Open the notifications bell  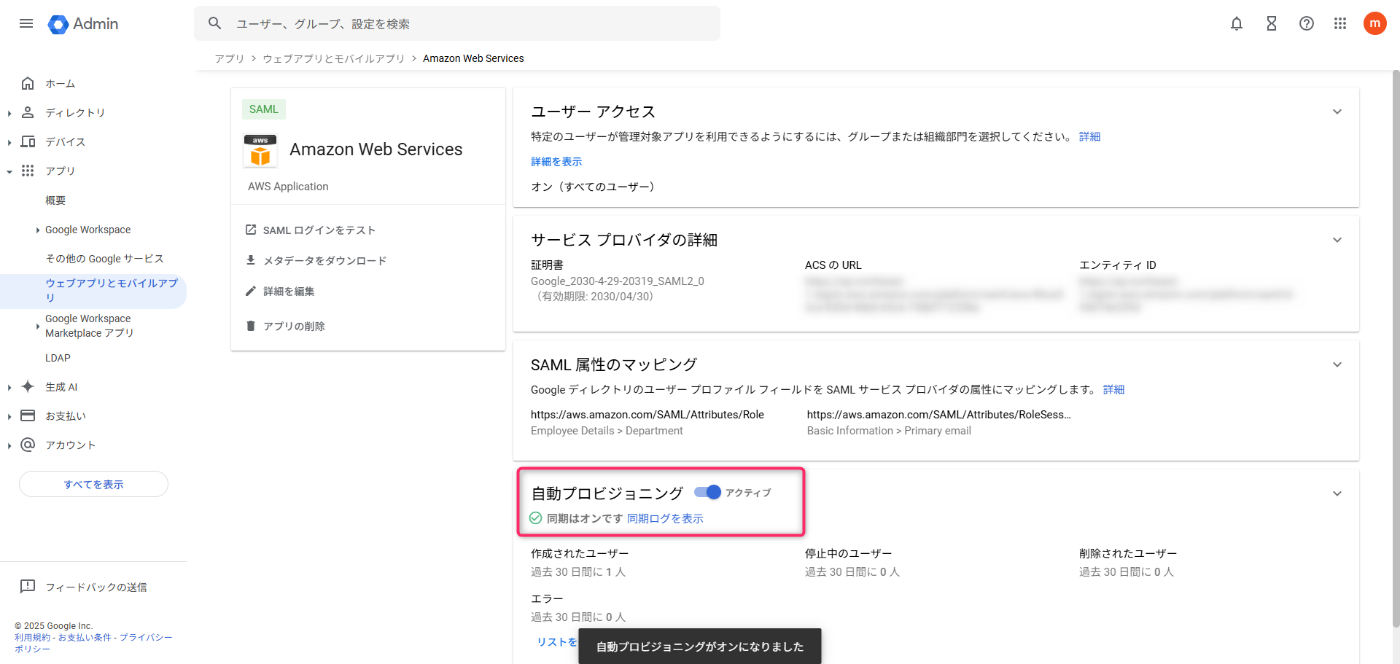tap(1237, 23)
